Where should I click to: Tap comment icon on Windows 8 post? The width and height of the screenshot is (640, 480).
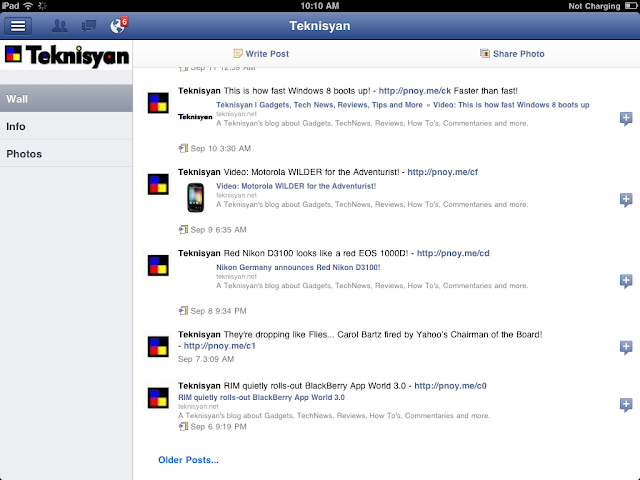point(626,119)
